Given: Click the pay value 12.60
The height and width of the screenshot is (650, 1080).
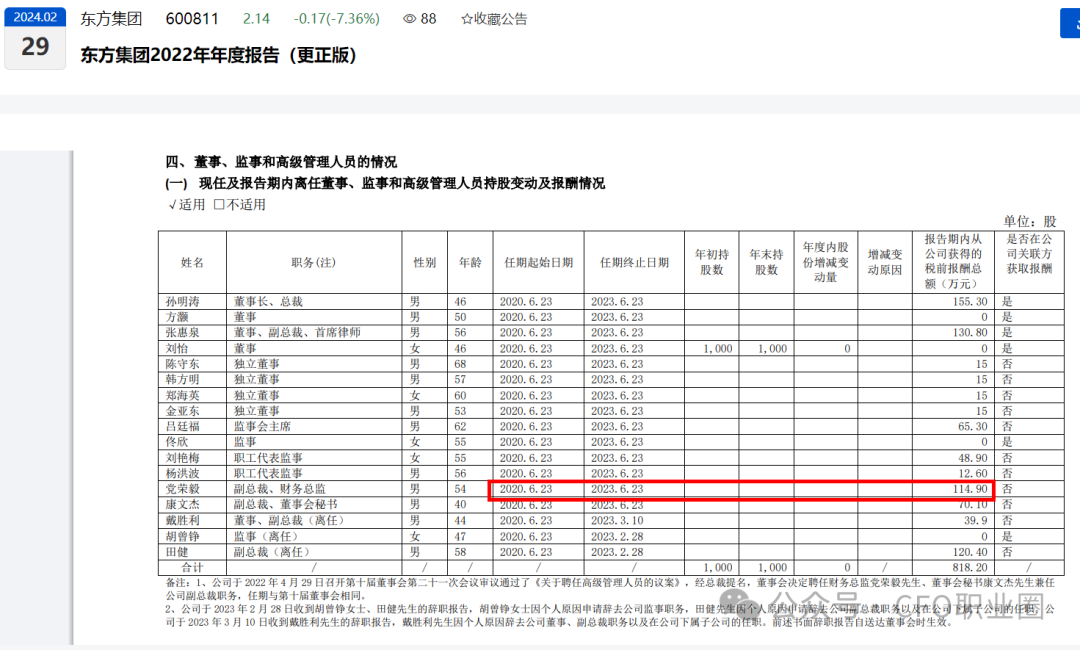Looking at the screenshot, I should tap(973, 474).
